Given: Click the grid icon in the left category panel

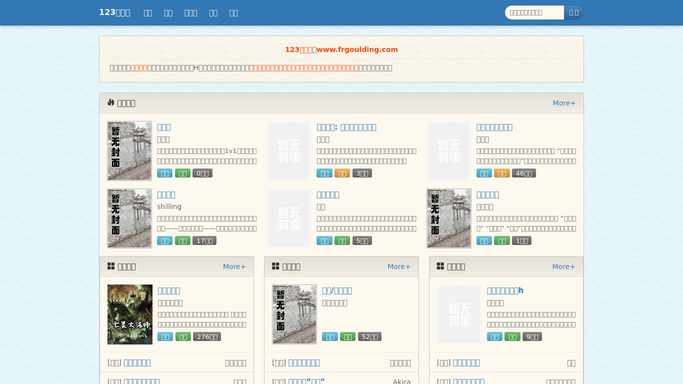Looking at the screenshot, I should click(x=111, y=266).
